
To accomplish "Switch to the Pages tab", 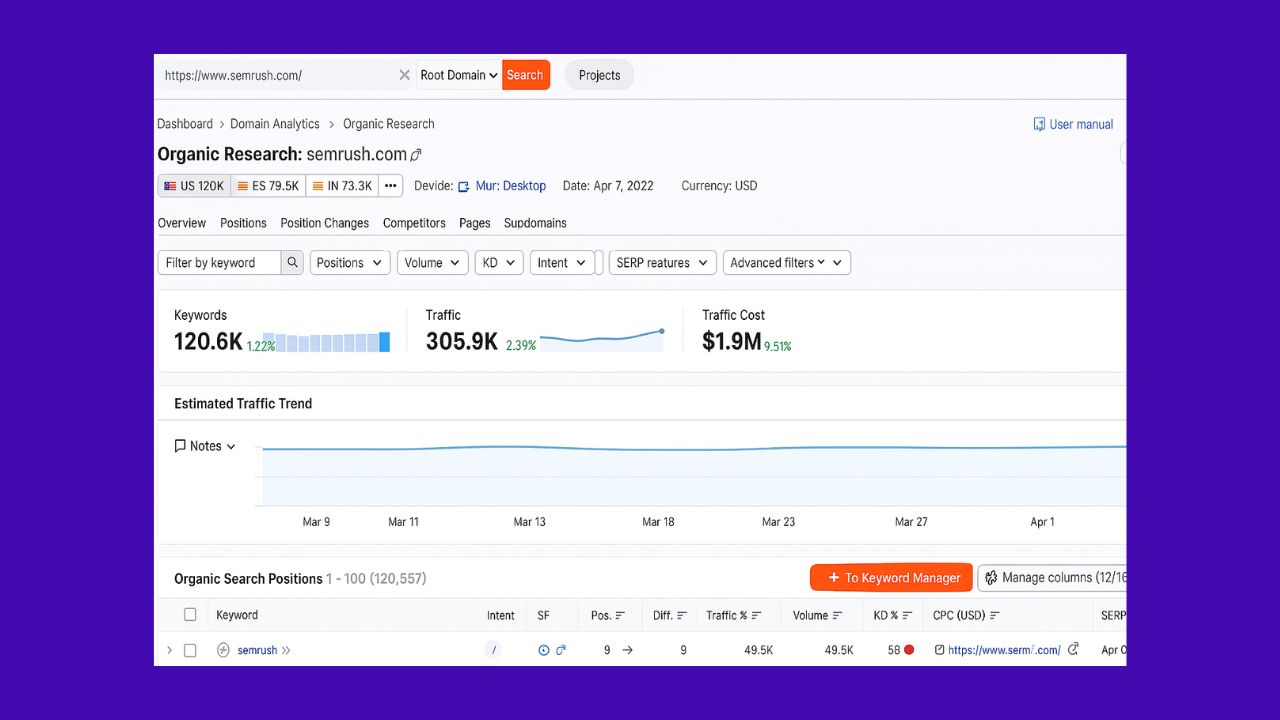I will [475, 223].
